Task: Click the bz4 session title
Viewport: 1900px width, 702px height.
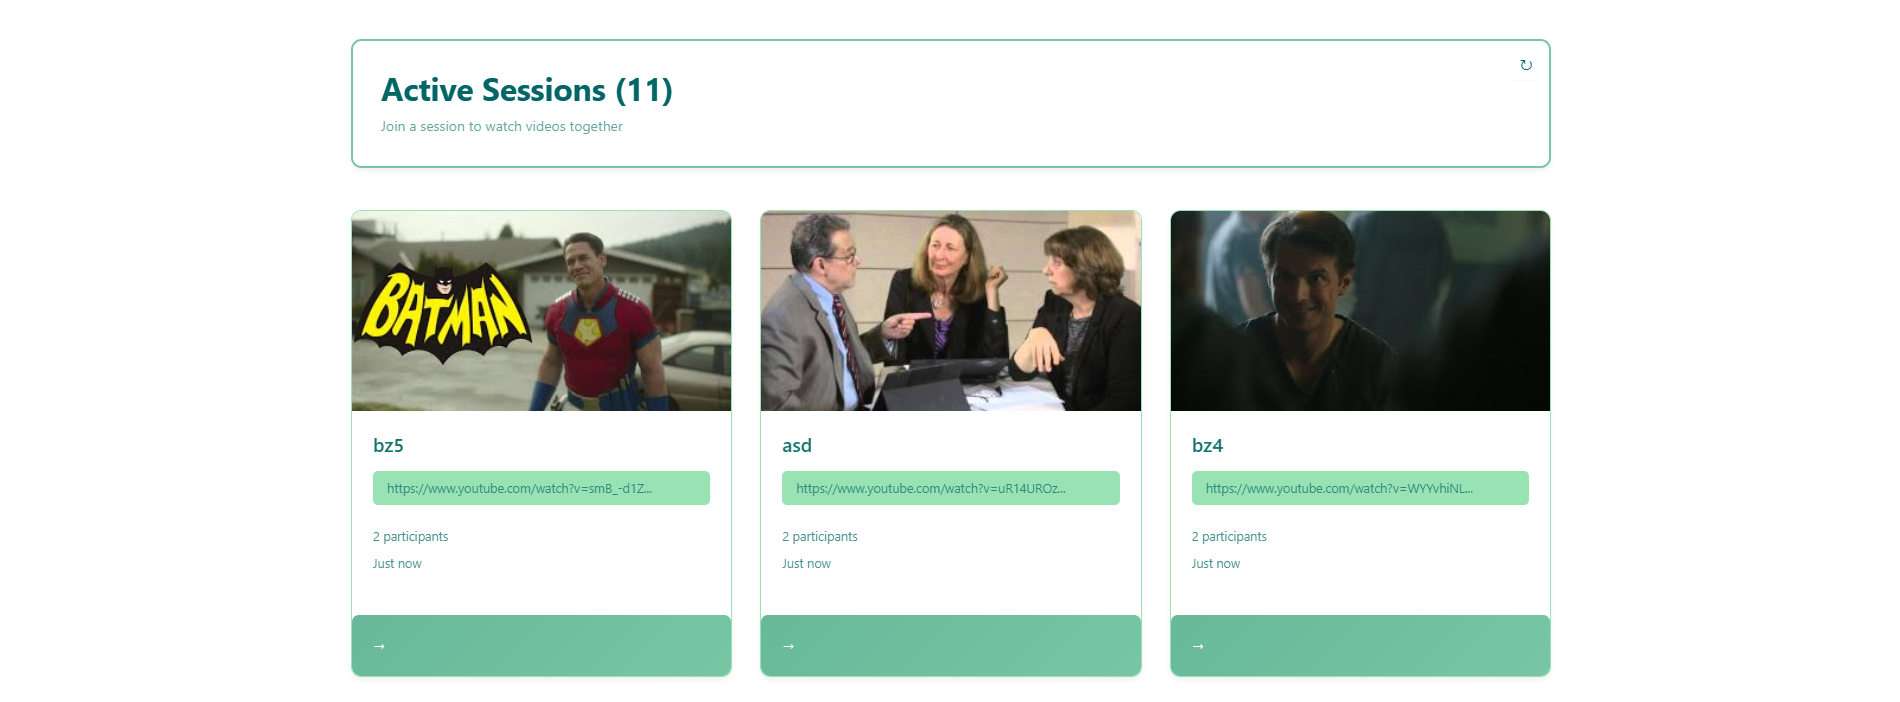Action: click(1207, 446)
